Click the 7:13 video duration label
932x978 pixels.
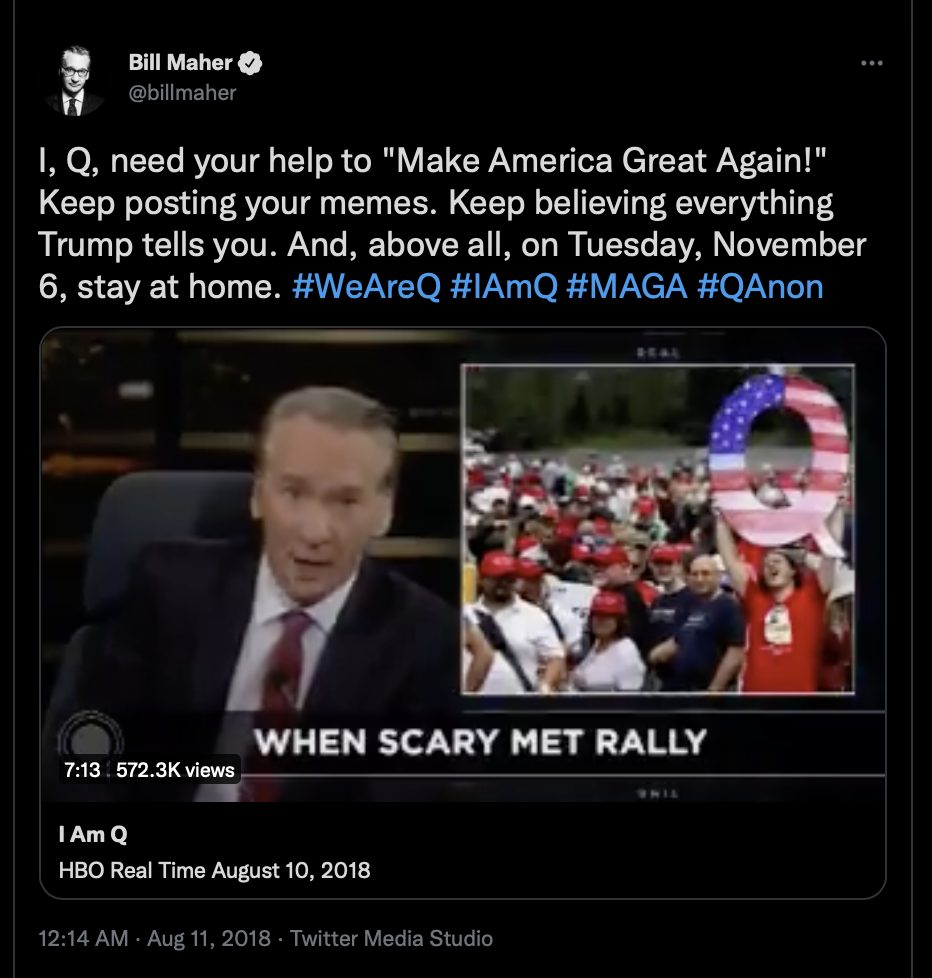pos(82,770)
